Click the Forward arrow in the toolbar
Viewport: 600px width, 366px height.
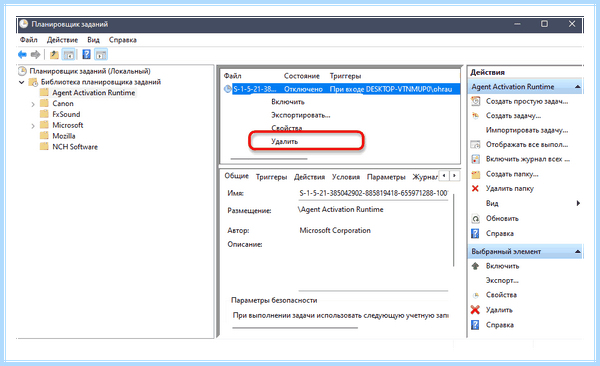[x=36, y=55]
